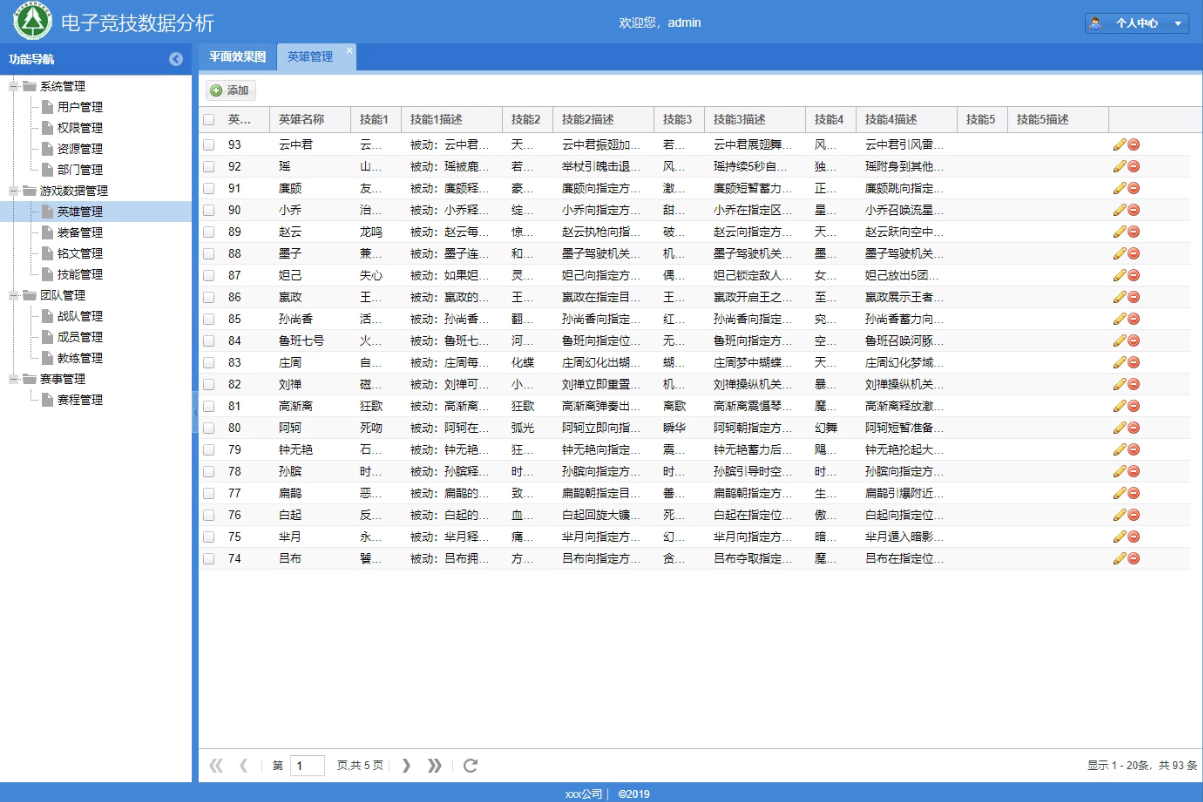Open 装备管理 in the navigation tree
This screenshot has width=1203, height=802.
tap(80, 233)
